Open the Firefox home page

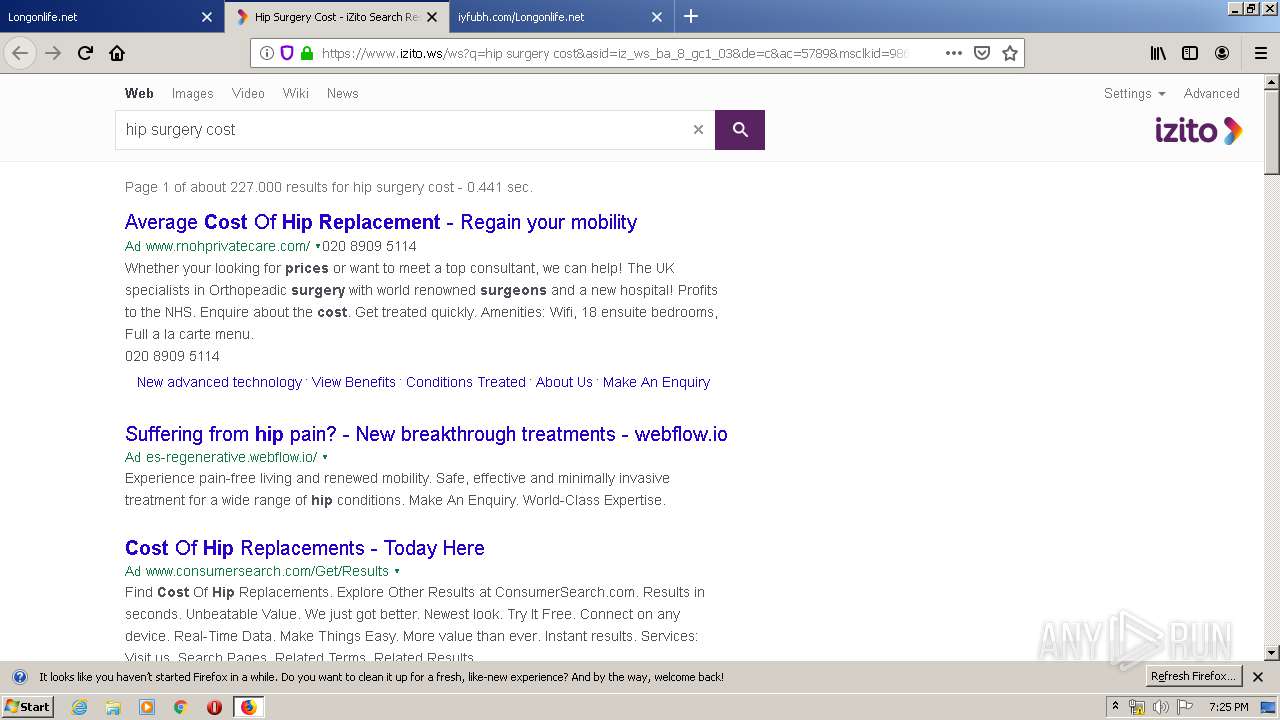click(x=117, y=53)
